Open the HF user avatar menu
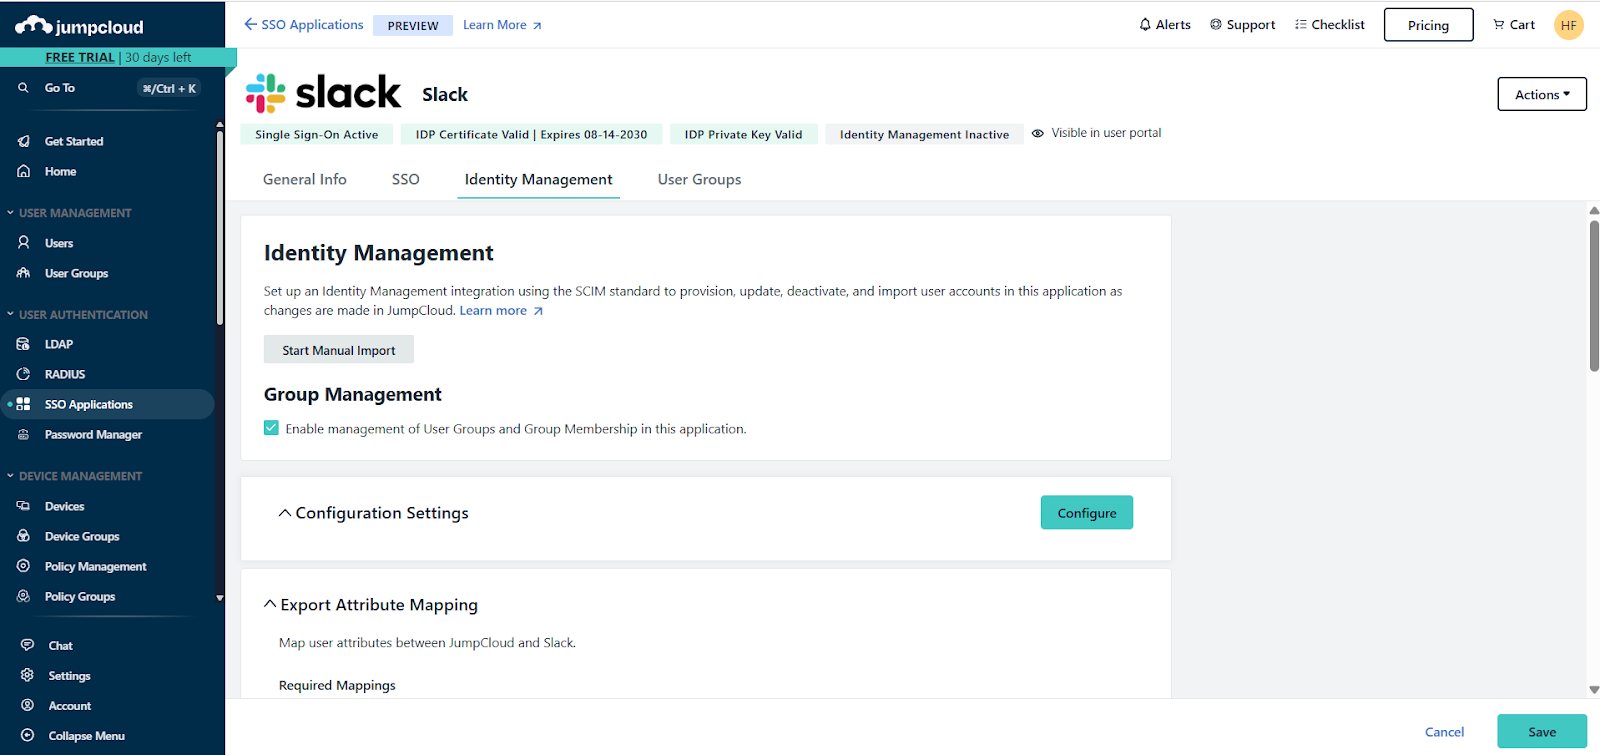The image size is (1600, 755). click(1568, 25)
